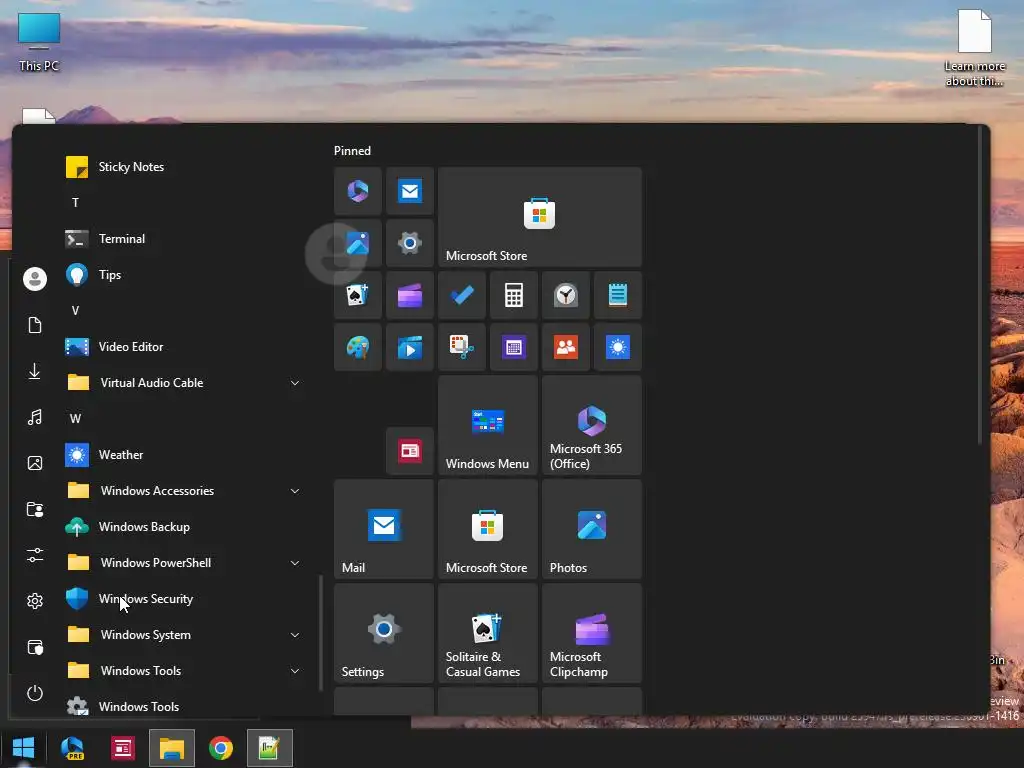This screenshot has height=768, width=1024.
Task: Open the Copilot small pinned tile
Action: [357, 191]
